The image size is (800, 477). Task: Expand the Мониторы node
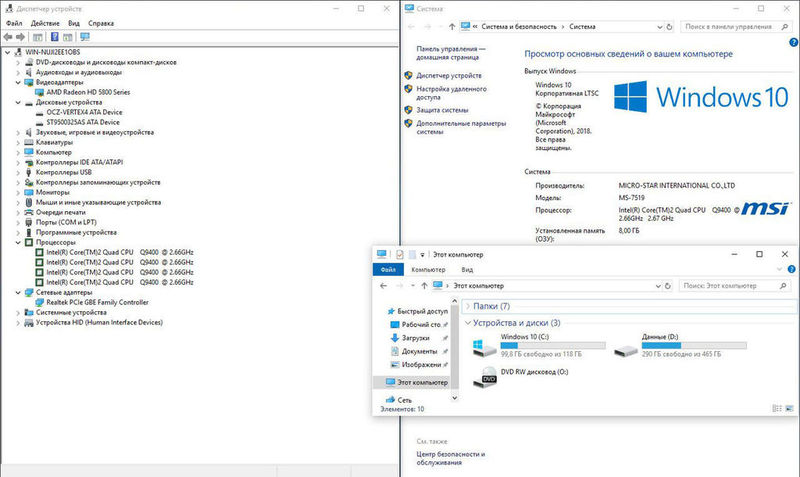point(18,192)
